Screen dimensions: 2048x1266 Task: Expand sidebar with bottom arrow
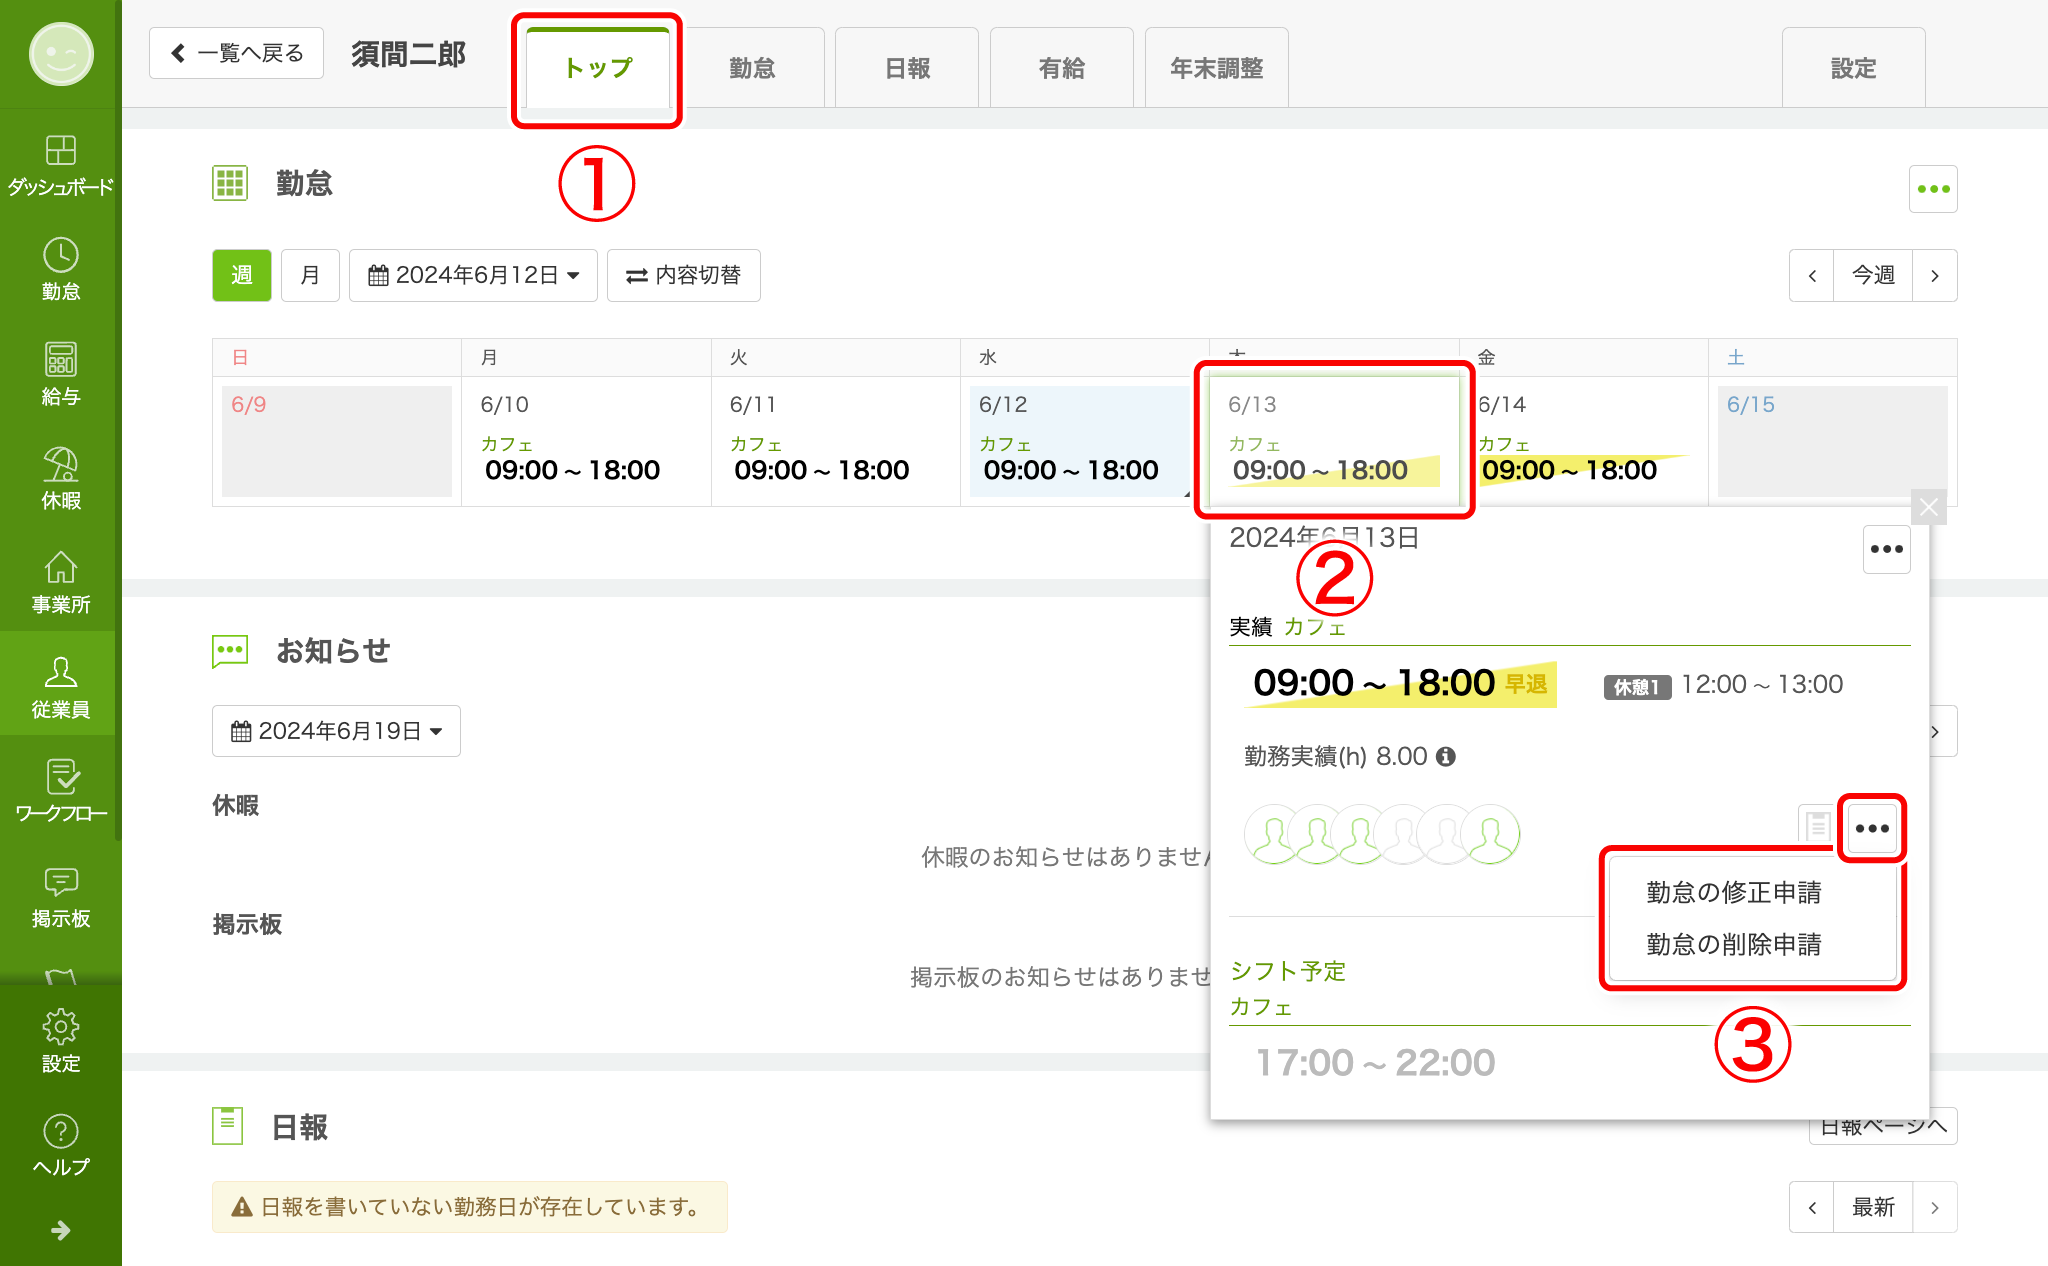coord(60,1230)
